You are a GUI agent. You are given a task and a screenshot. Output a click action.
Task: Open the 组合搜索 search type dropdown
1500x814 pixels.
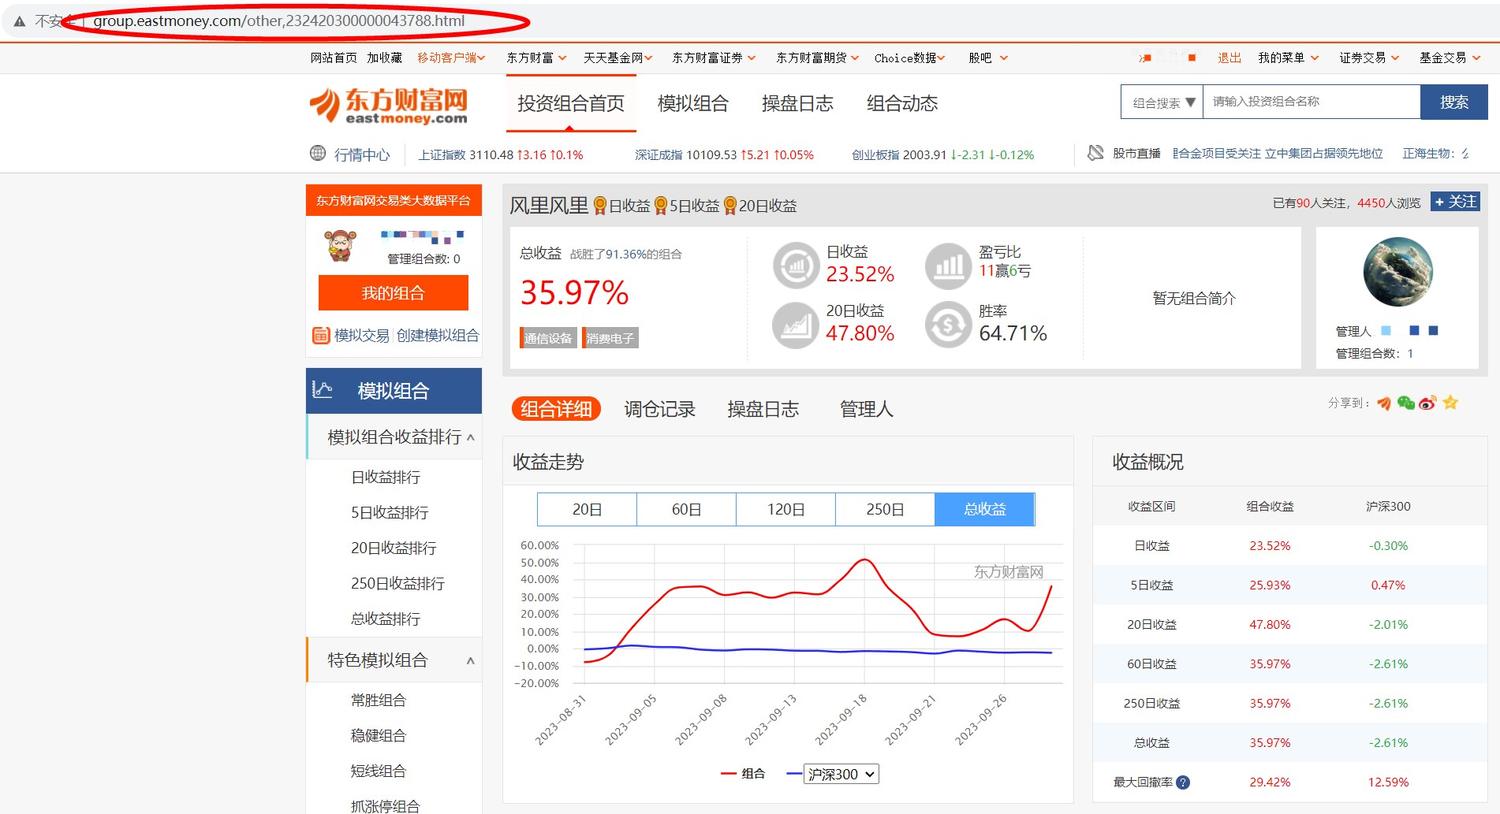(1162, 102)
